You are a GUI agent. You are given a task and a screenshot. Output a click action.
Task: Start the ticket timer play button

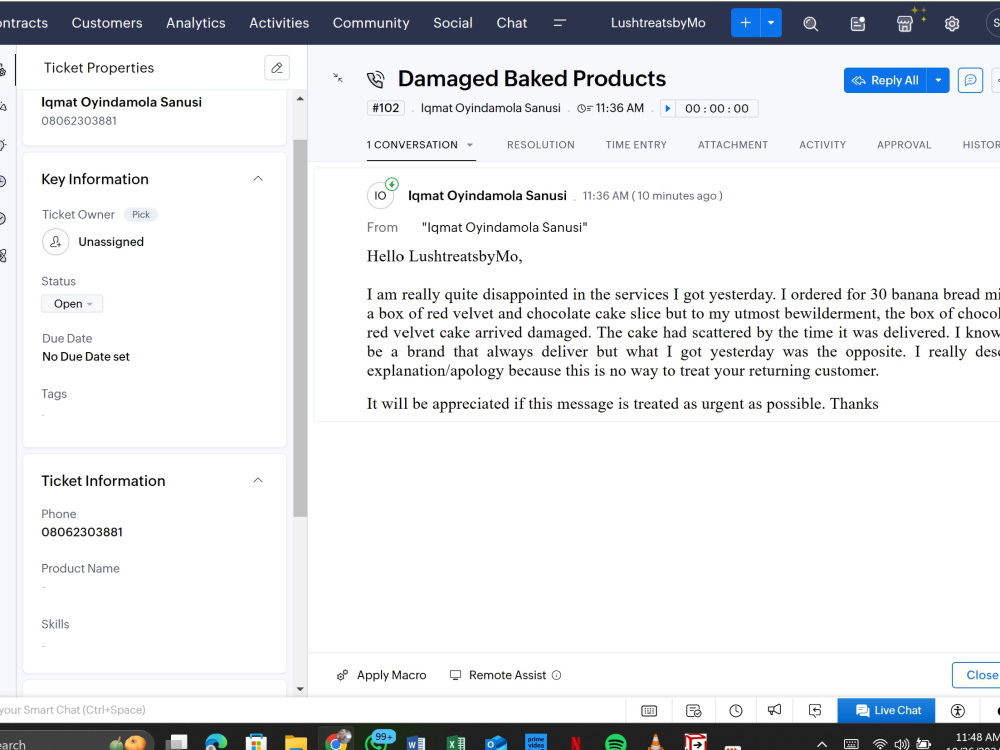[x=668, y=108]
